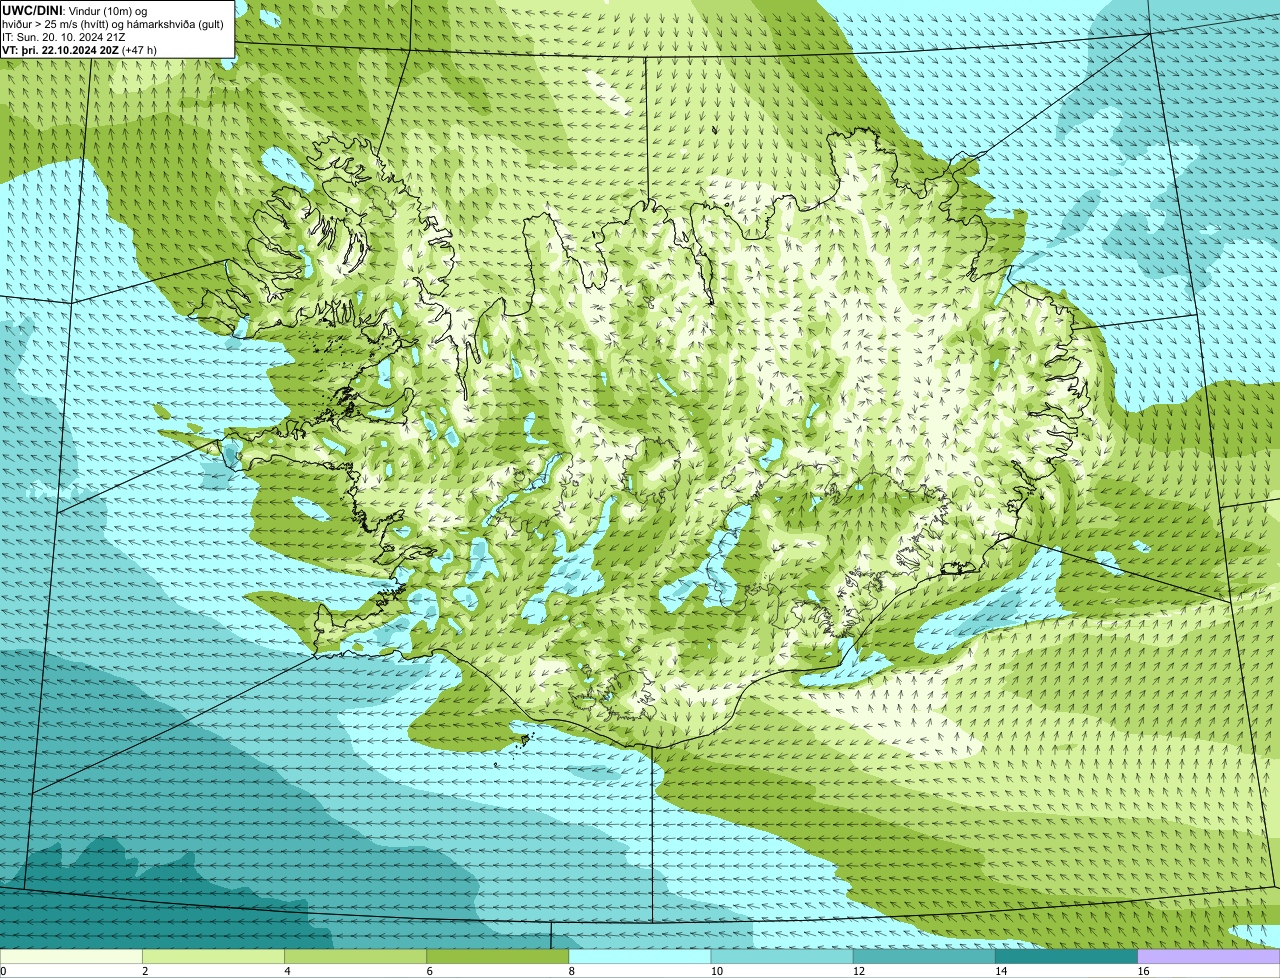Click the title line 'UWC/DINI: Vindur (10m) og'
The height and width of the screenshot is (978, 1280).
(75, 10)
